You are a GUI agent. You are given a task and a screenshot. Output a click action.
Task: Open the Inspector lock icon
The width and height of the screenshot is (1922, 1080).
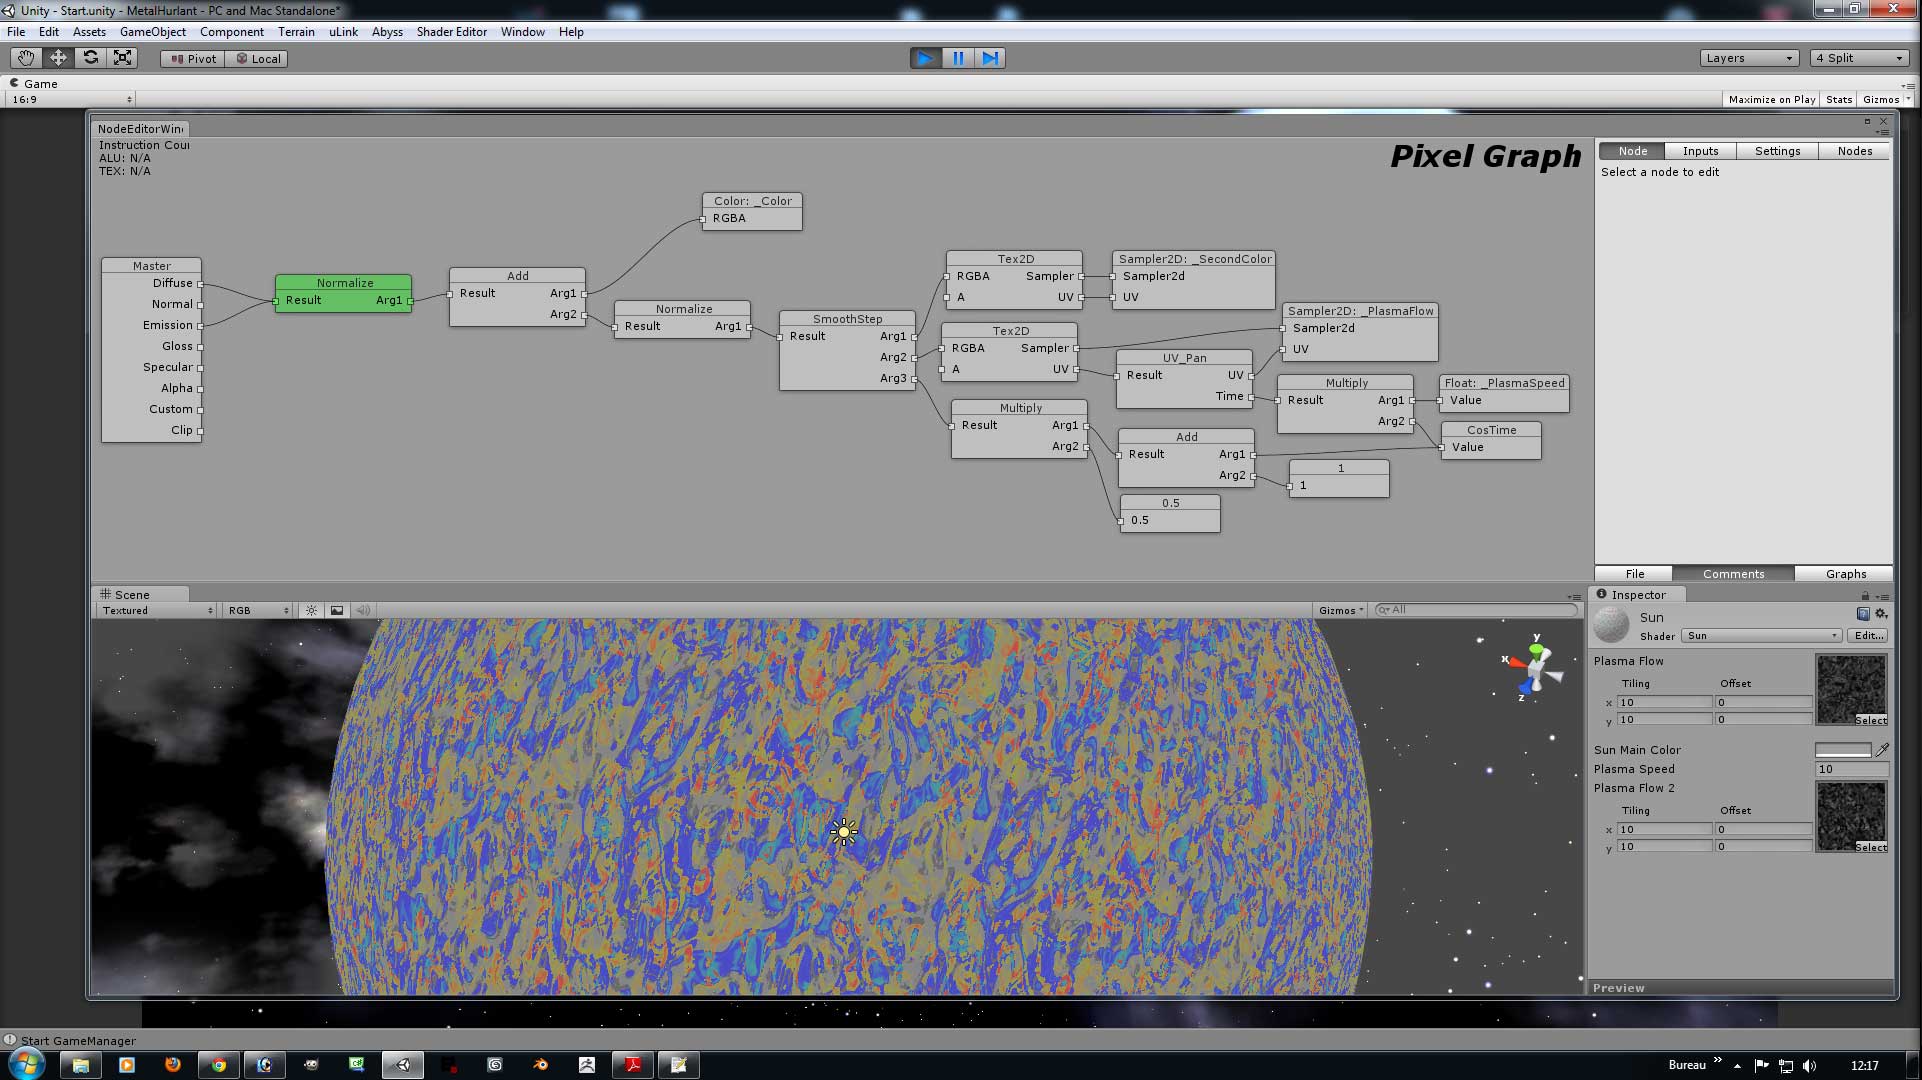(1864, 594)
